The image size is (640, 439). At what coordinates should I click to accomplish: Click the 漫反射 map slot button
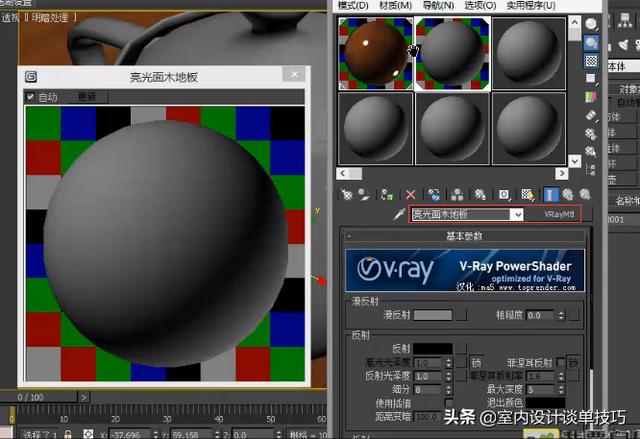(x=461, y=315)
